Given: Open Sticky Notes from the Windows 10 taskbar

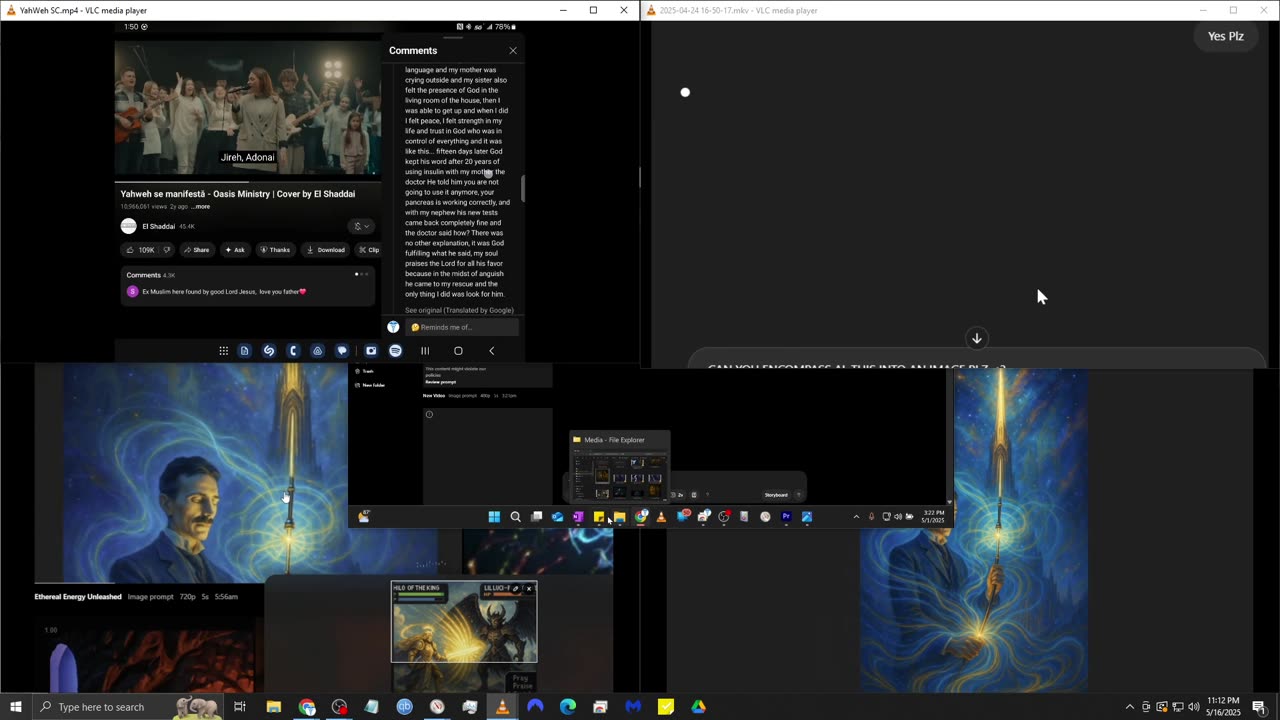Looking at the screenshot, I should [x=666, y=707].
